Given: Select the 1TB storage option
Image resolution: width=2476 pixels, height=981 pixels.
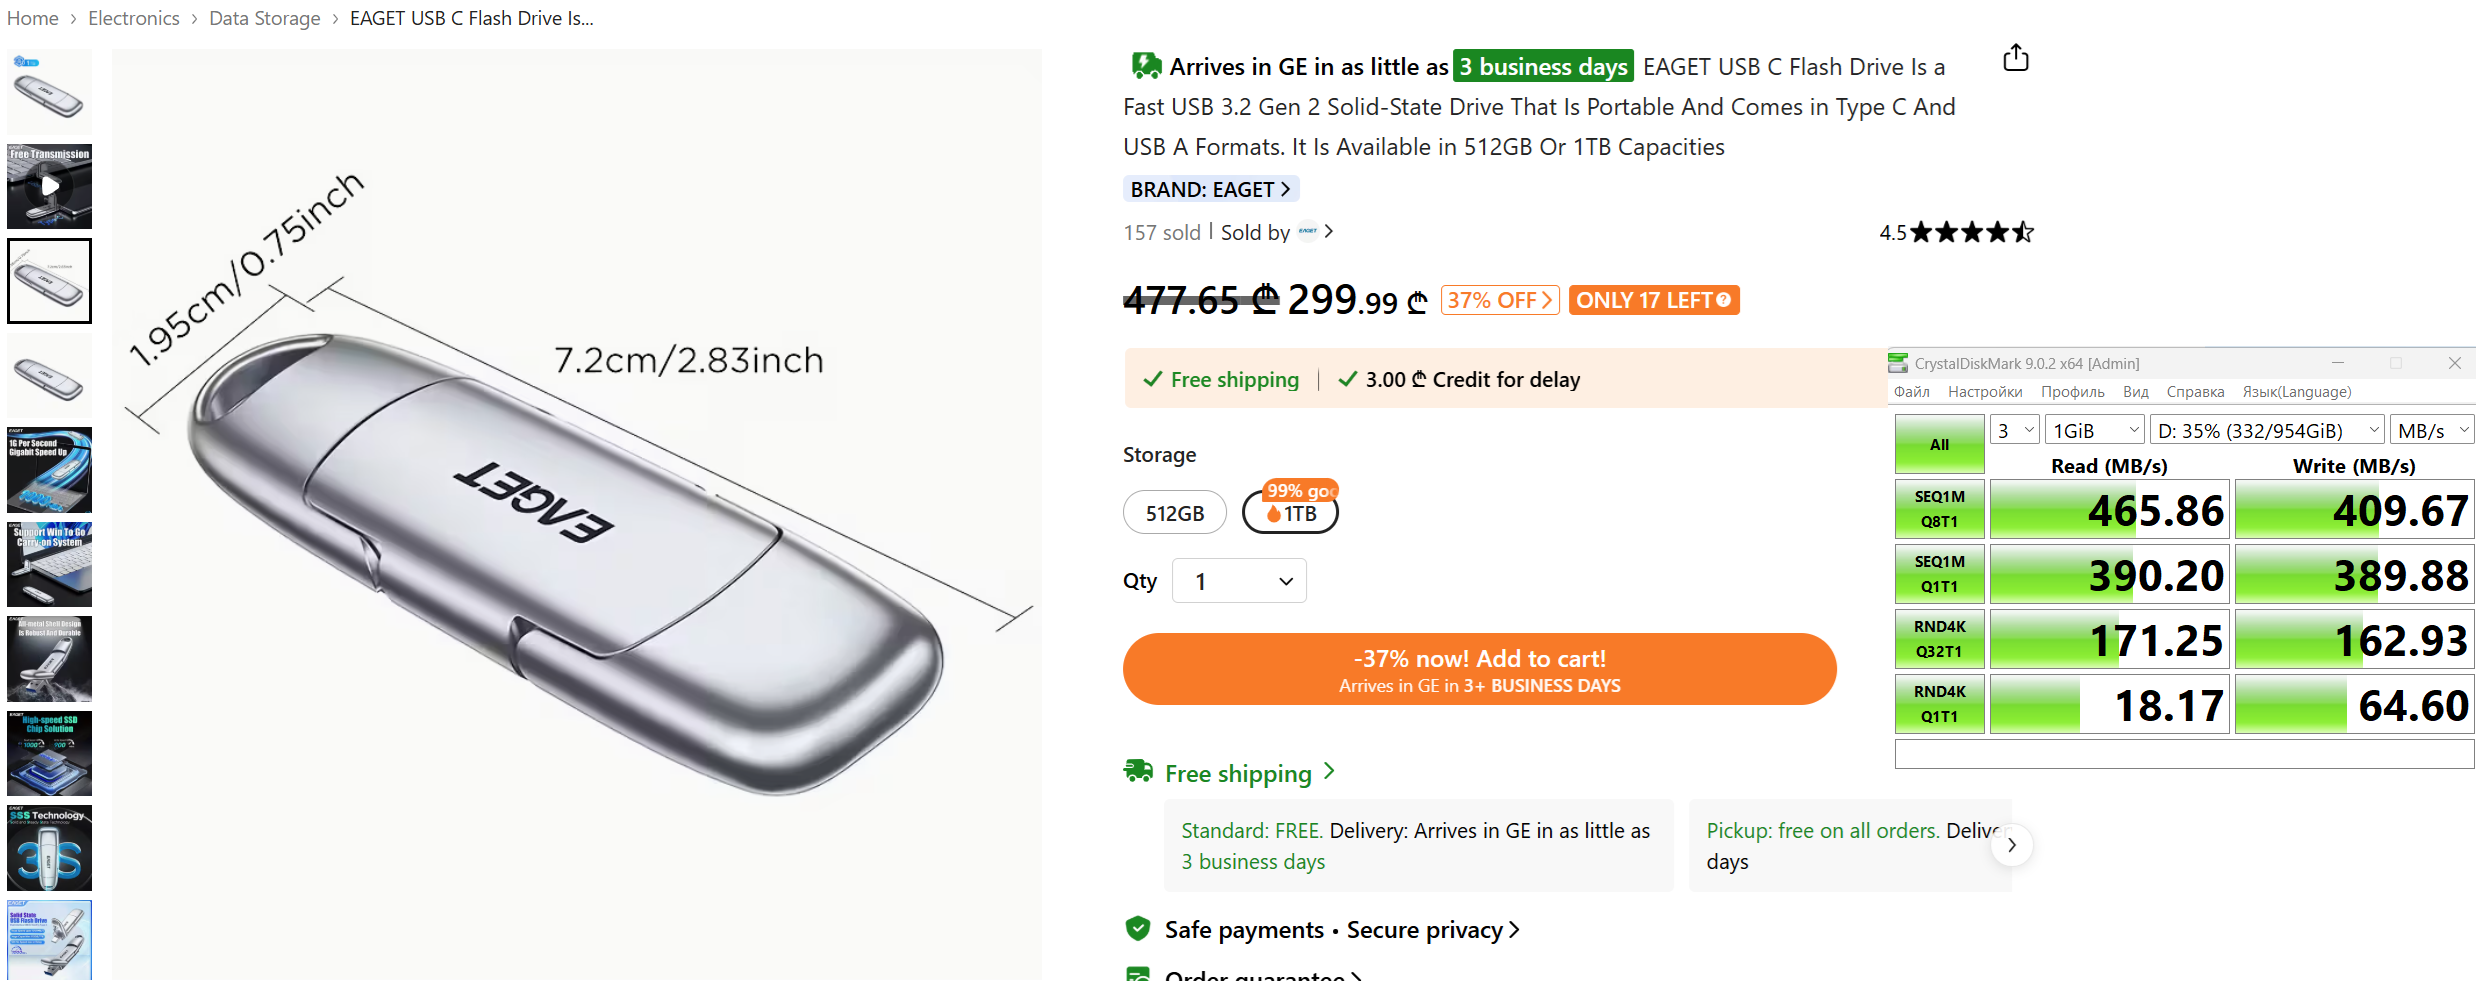Looking at the screenshot, I should pos(1290,513).
